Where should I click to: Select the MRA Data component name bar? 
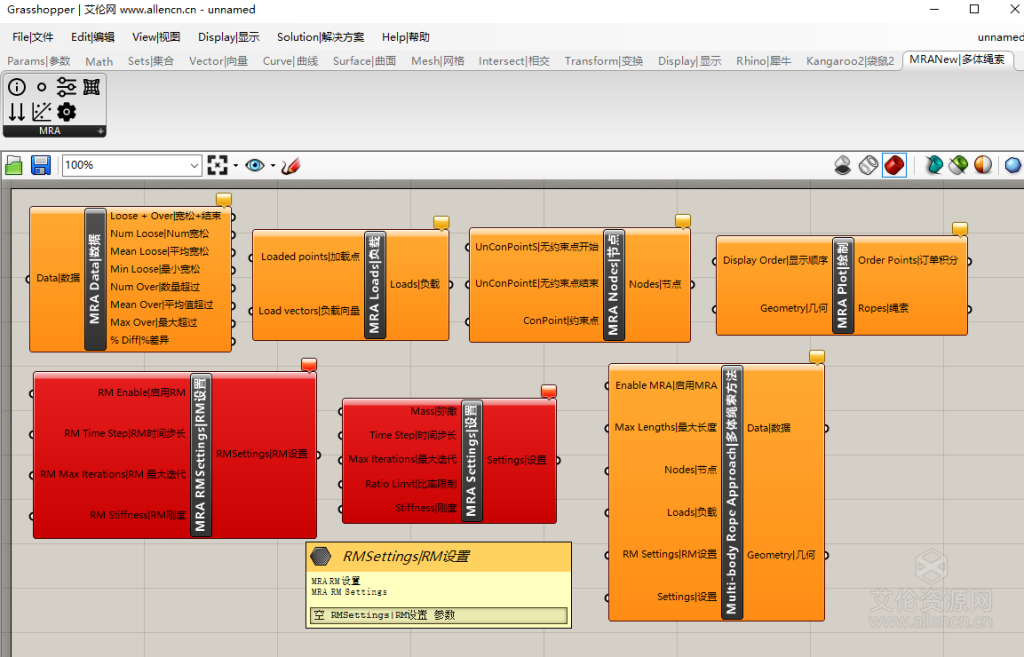95,280
